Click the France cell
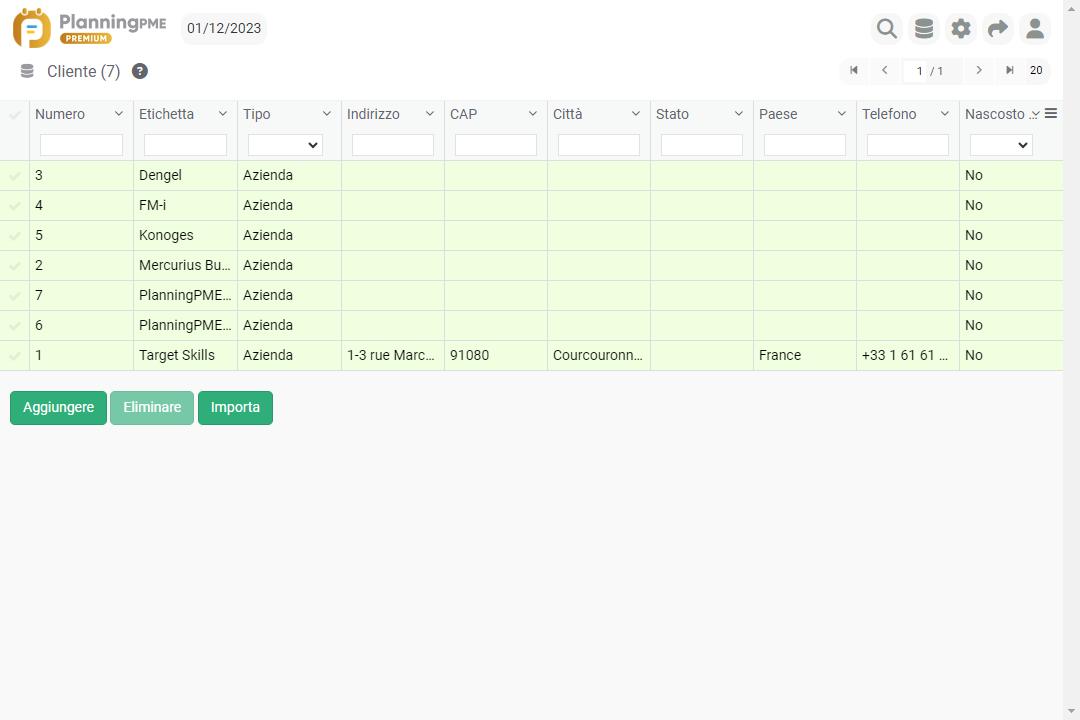 (x=804, y=356)
